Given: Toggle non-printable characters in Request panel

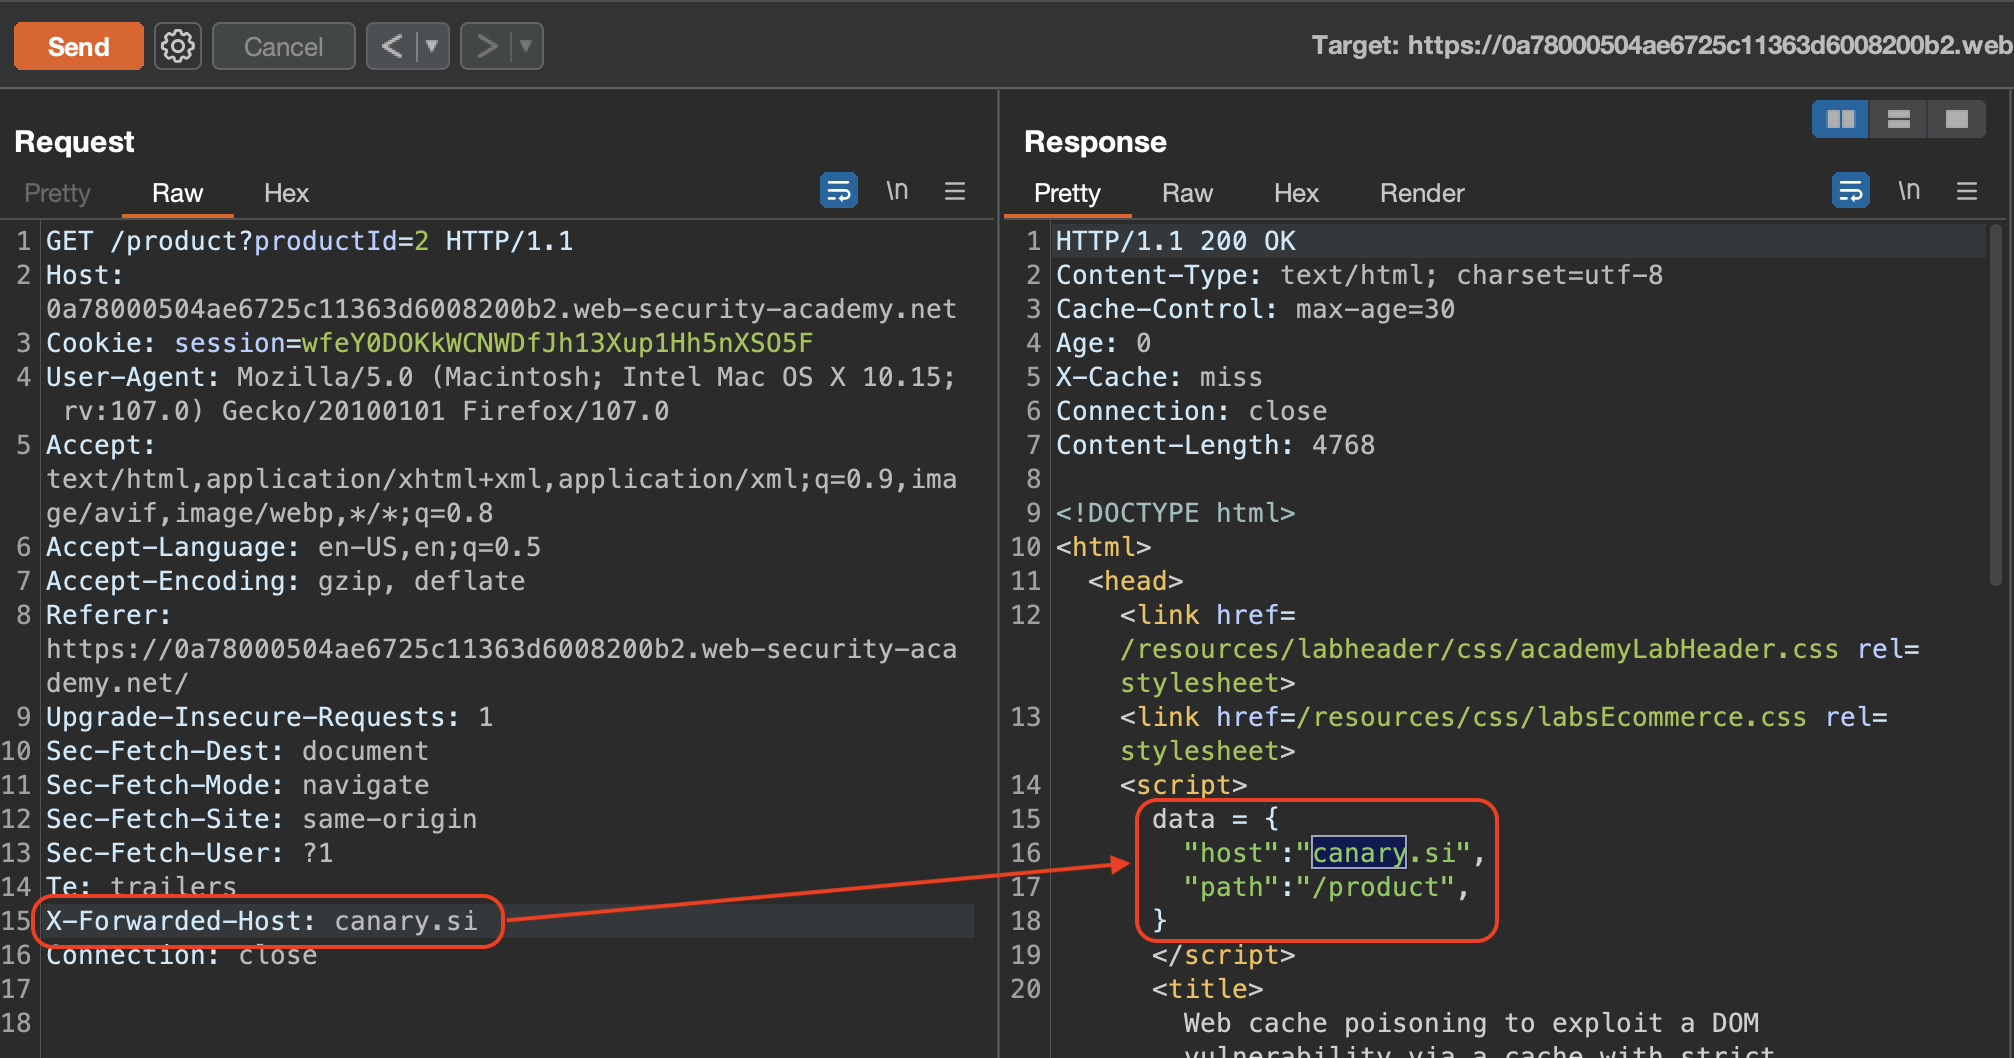Looking at the screenshot, I should pos(897,191).
